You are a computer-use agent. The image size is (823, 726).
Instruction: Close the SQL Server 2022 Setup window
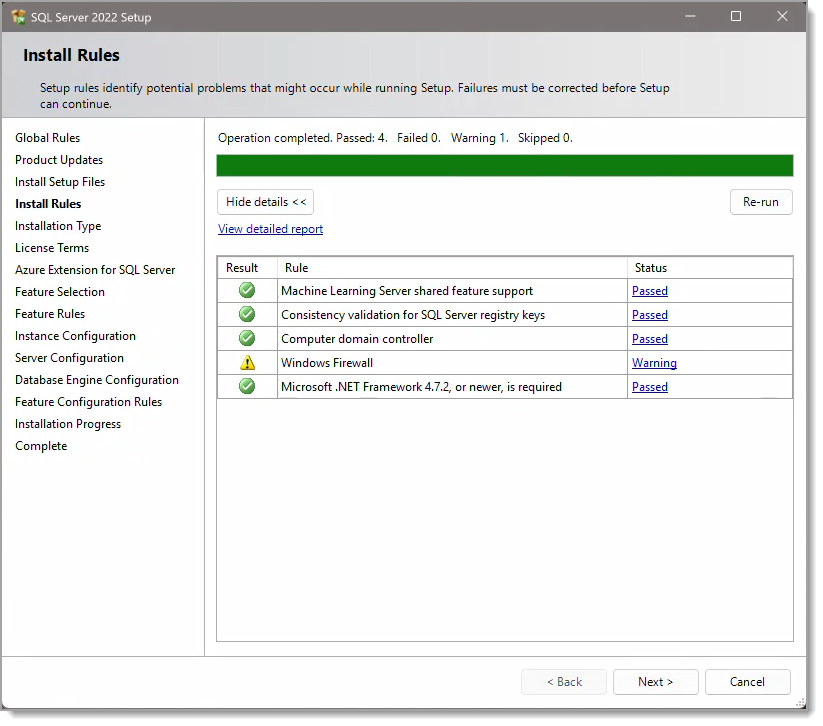click(x=782, y=16)
